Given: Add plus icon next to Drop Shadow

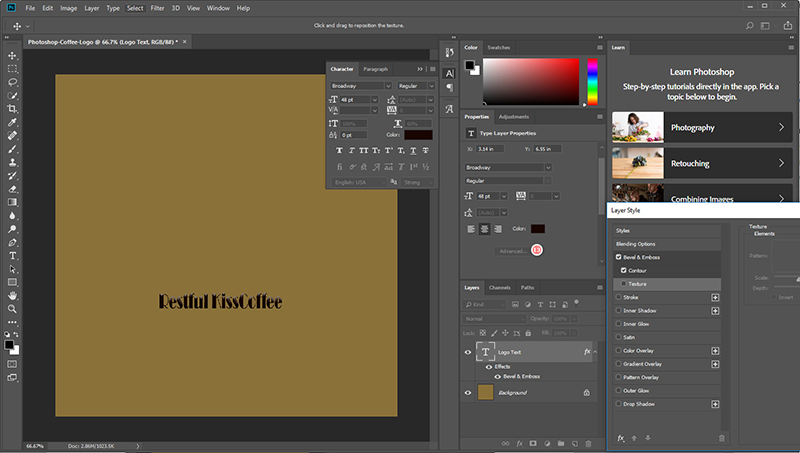Looking at the screenshot, I should point(715,403).
